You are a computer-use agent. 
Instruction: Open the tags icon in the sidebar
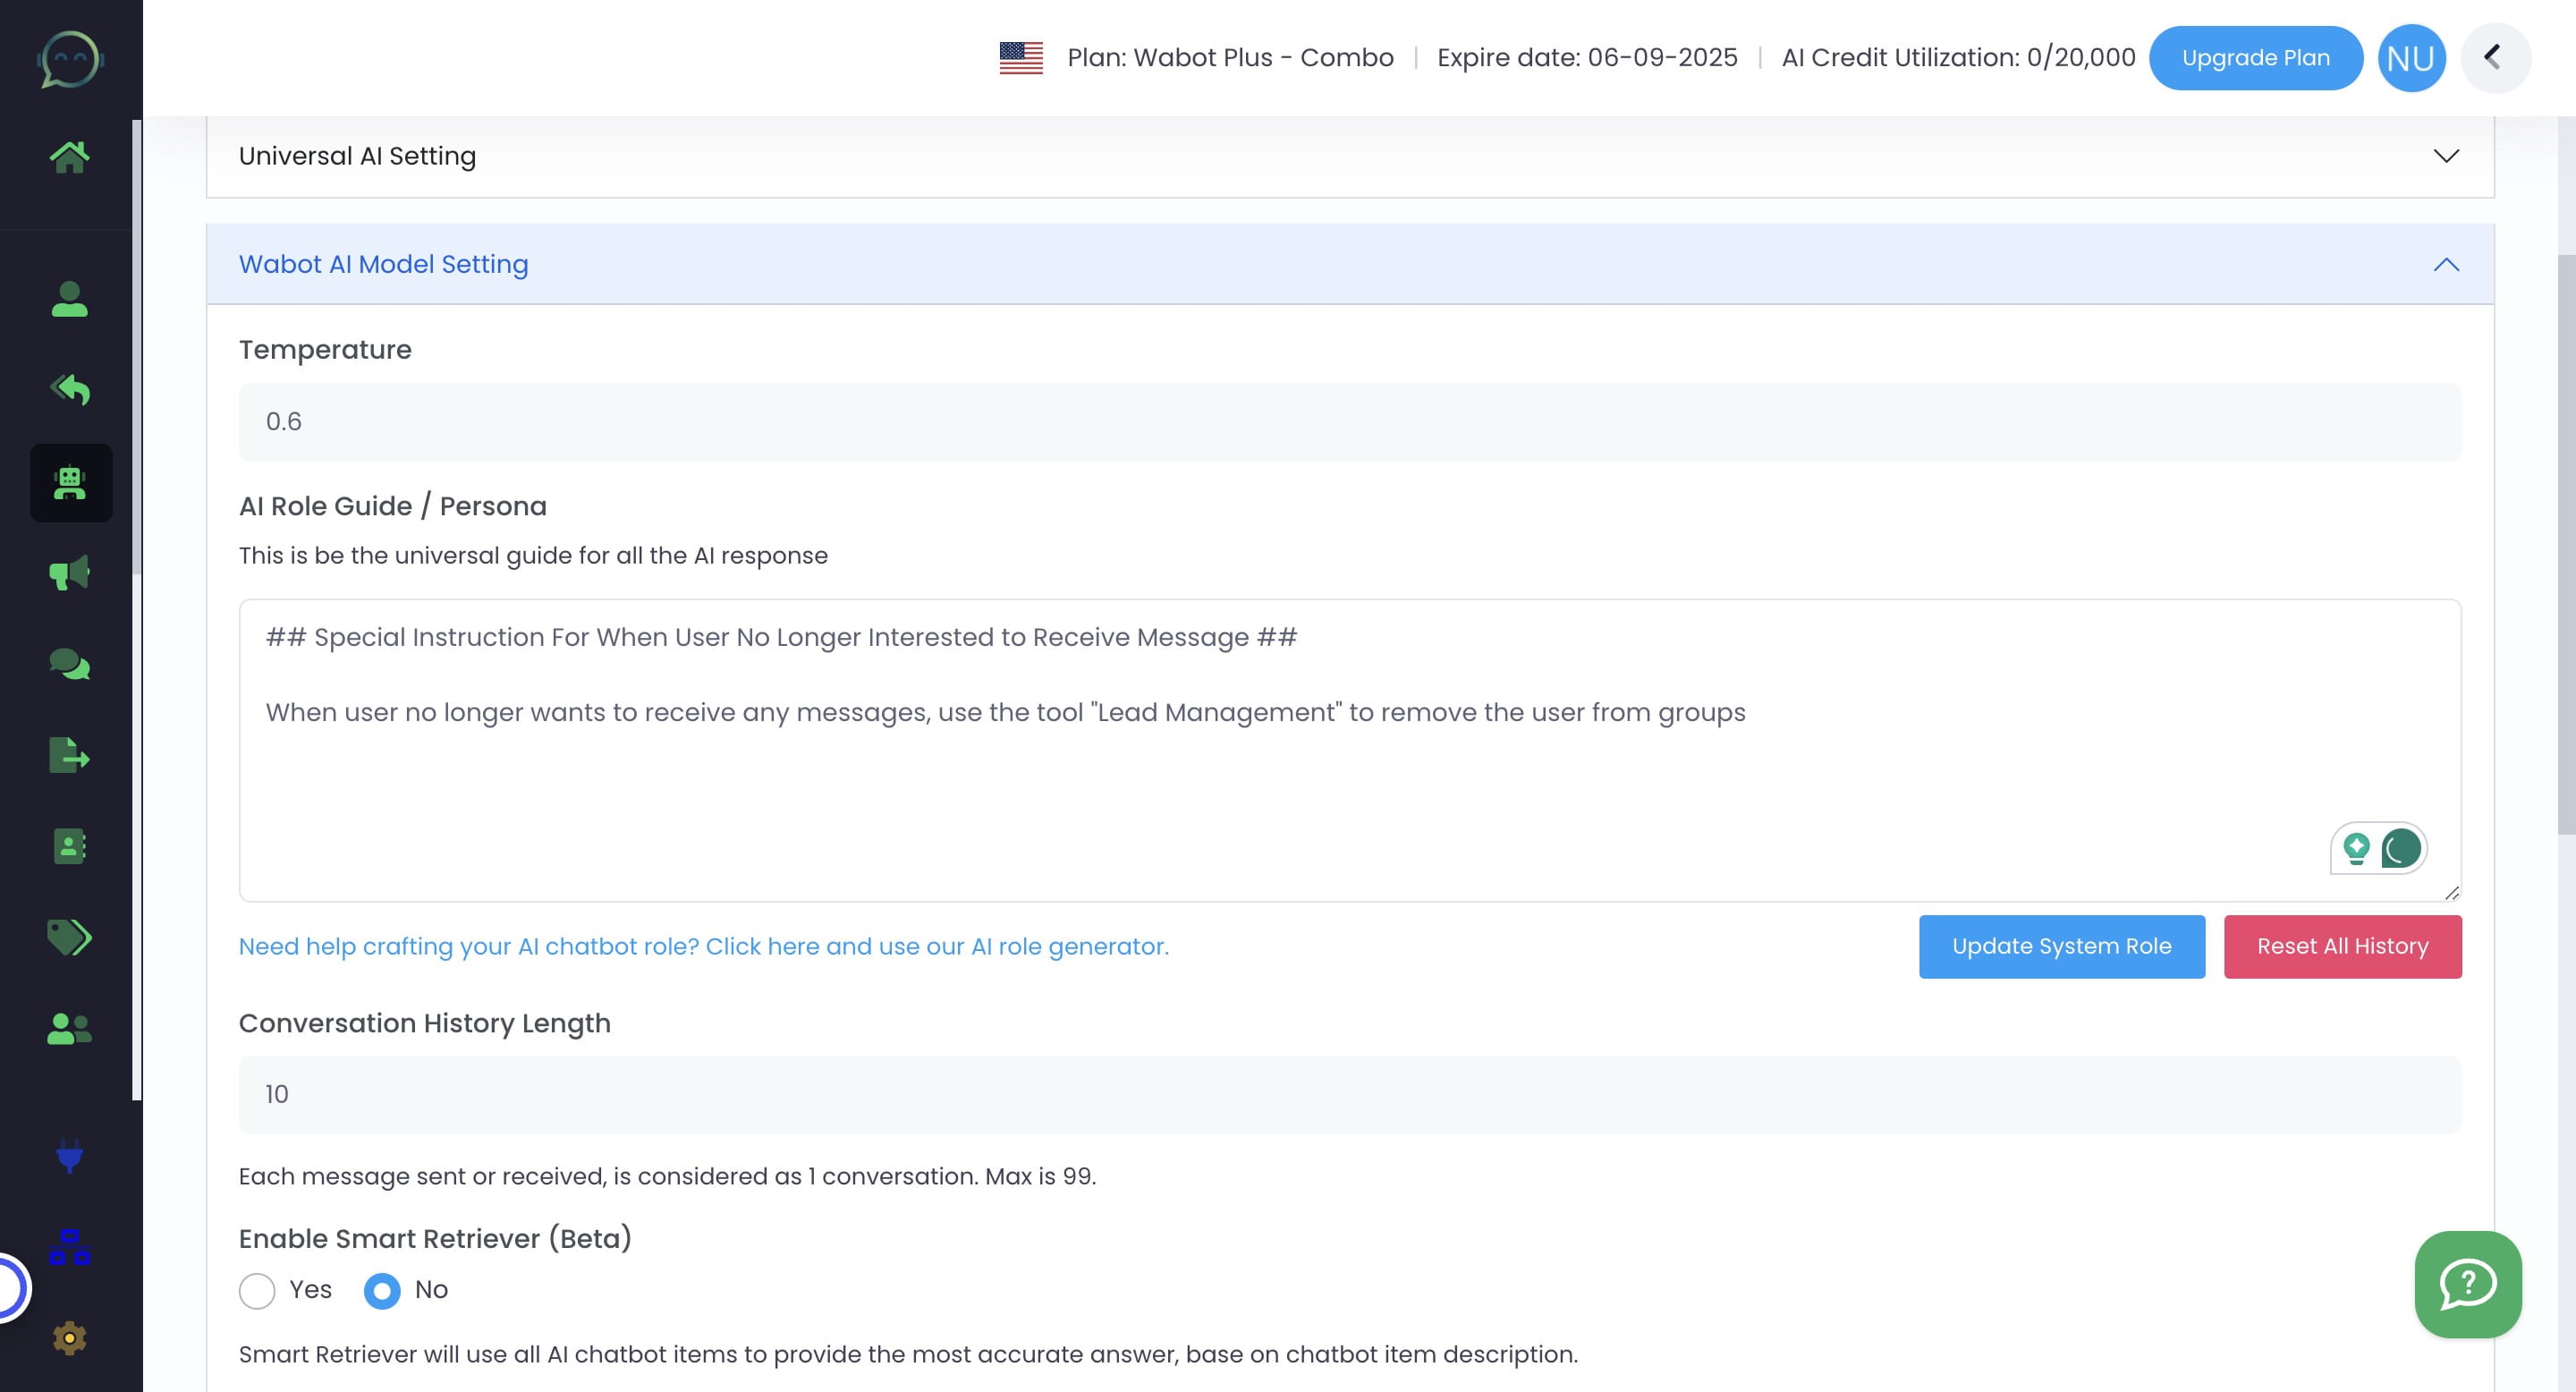tap(70, 937)
